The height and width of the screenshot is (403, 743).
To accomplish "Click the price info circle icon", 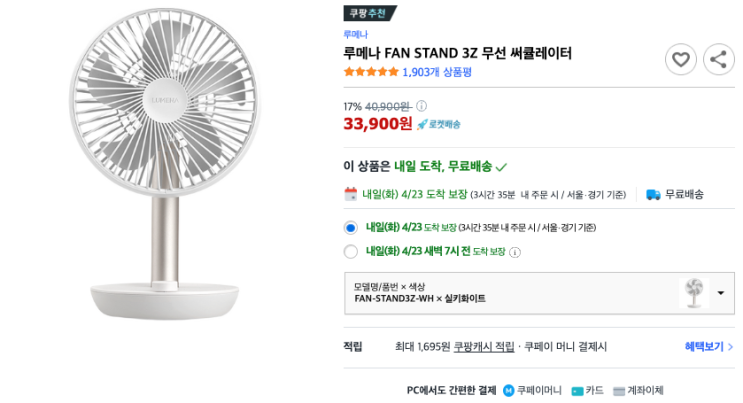I will point(421,106).
